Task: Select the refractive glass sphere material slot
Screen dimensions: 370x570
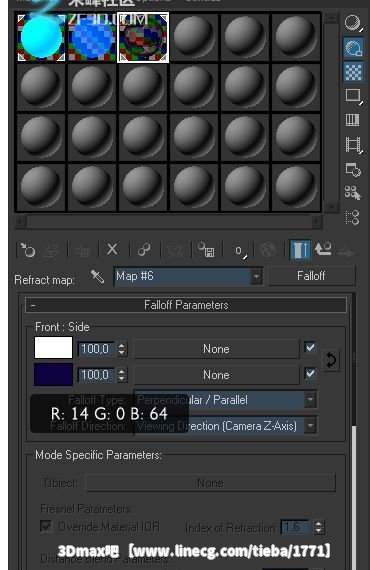Action: (x=143, y=37)
